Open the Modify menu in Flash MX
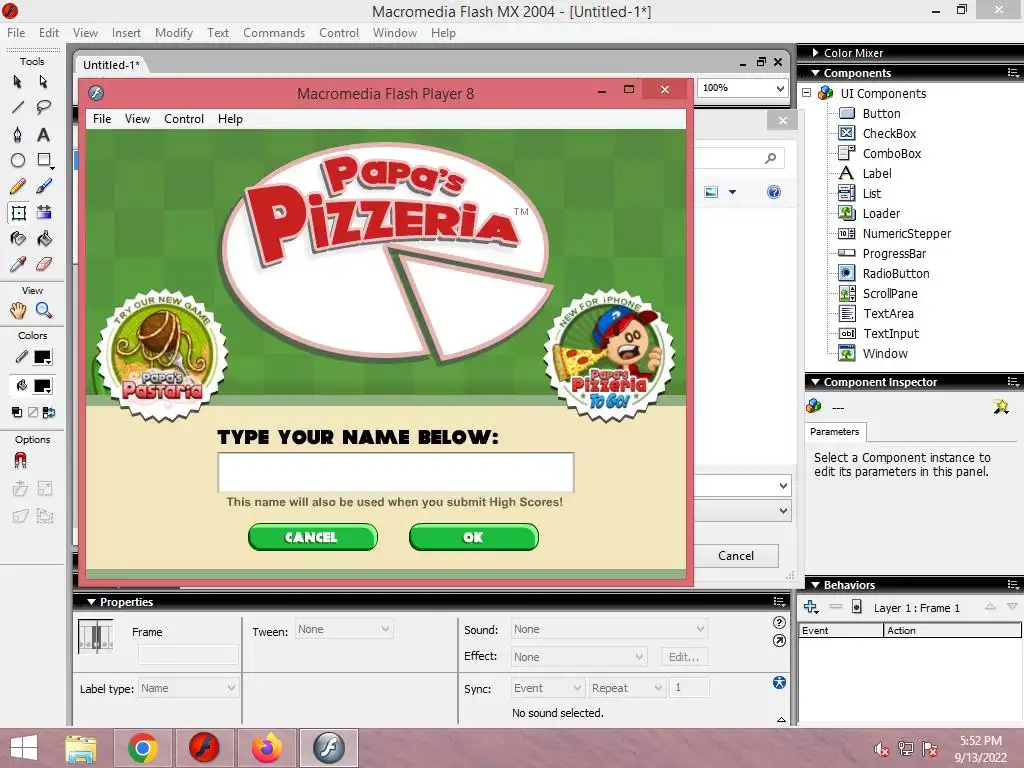This screenshot has width=1024, height=768. pos(174,33)
